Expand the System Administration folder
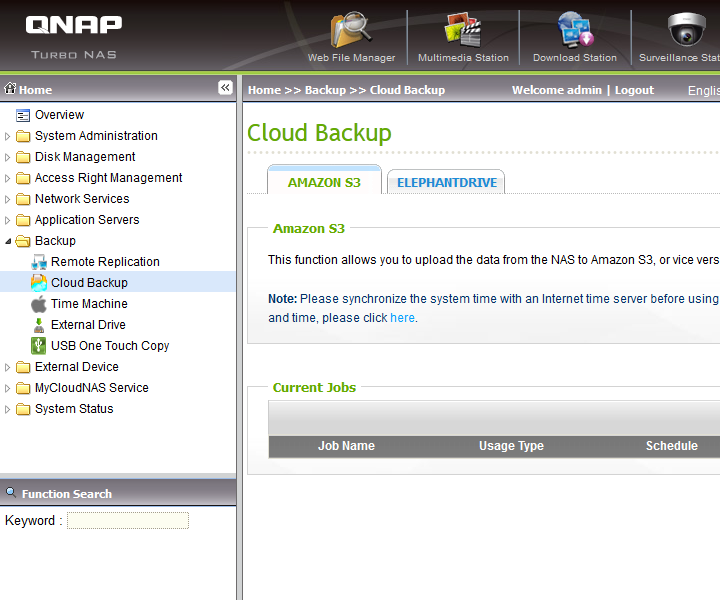Viewport: 720px width, 600px height. click(x=9, y=136)
